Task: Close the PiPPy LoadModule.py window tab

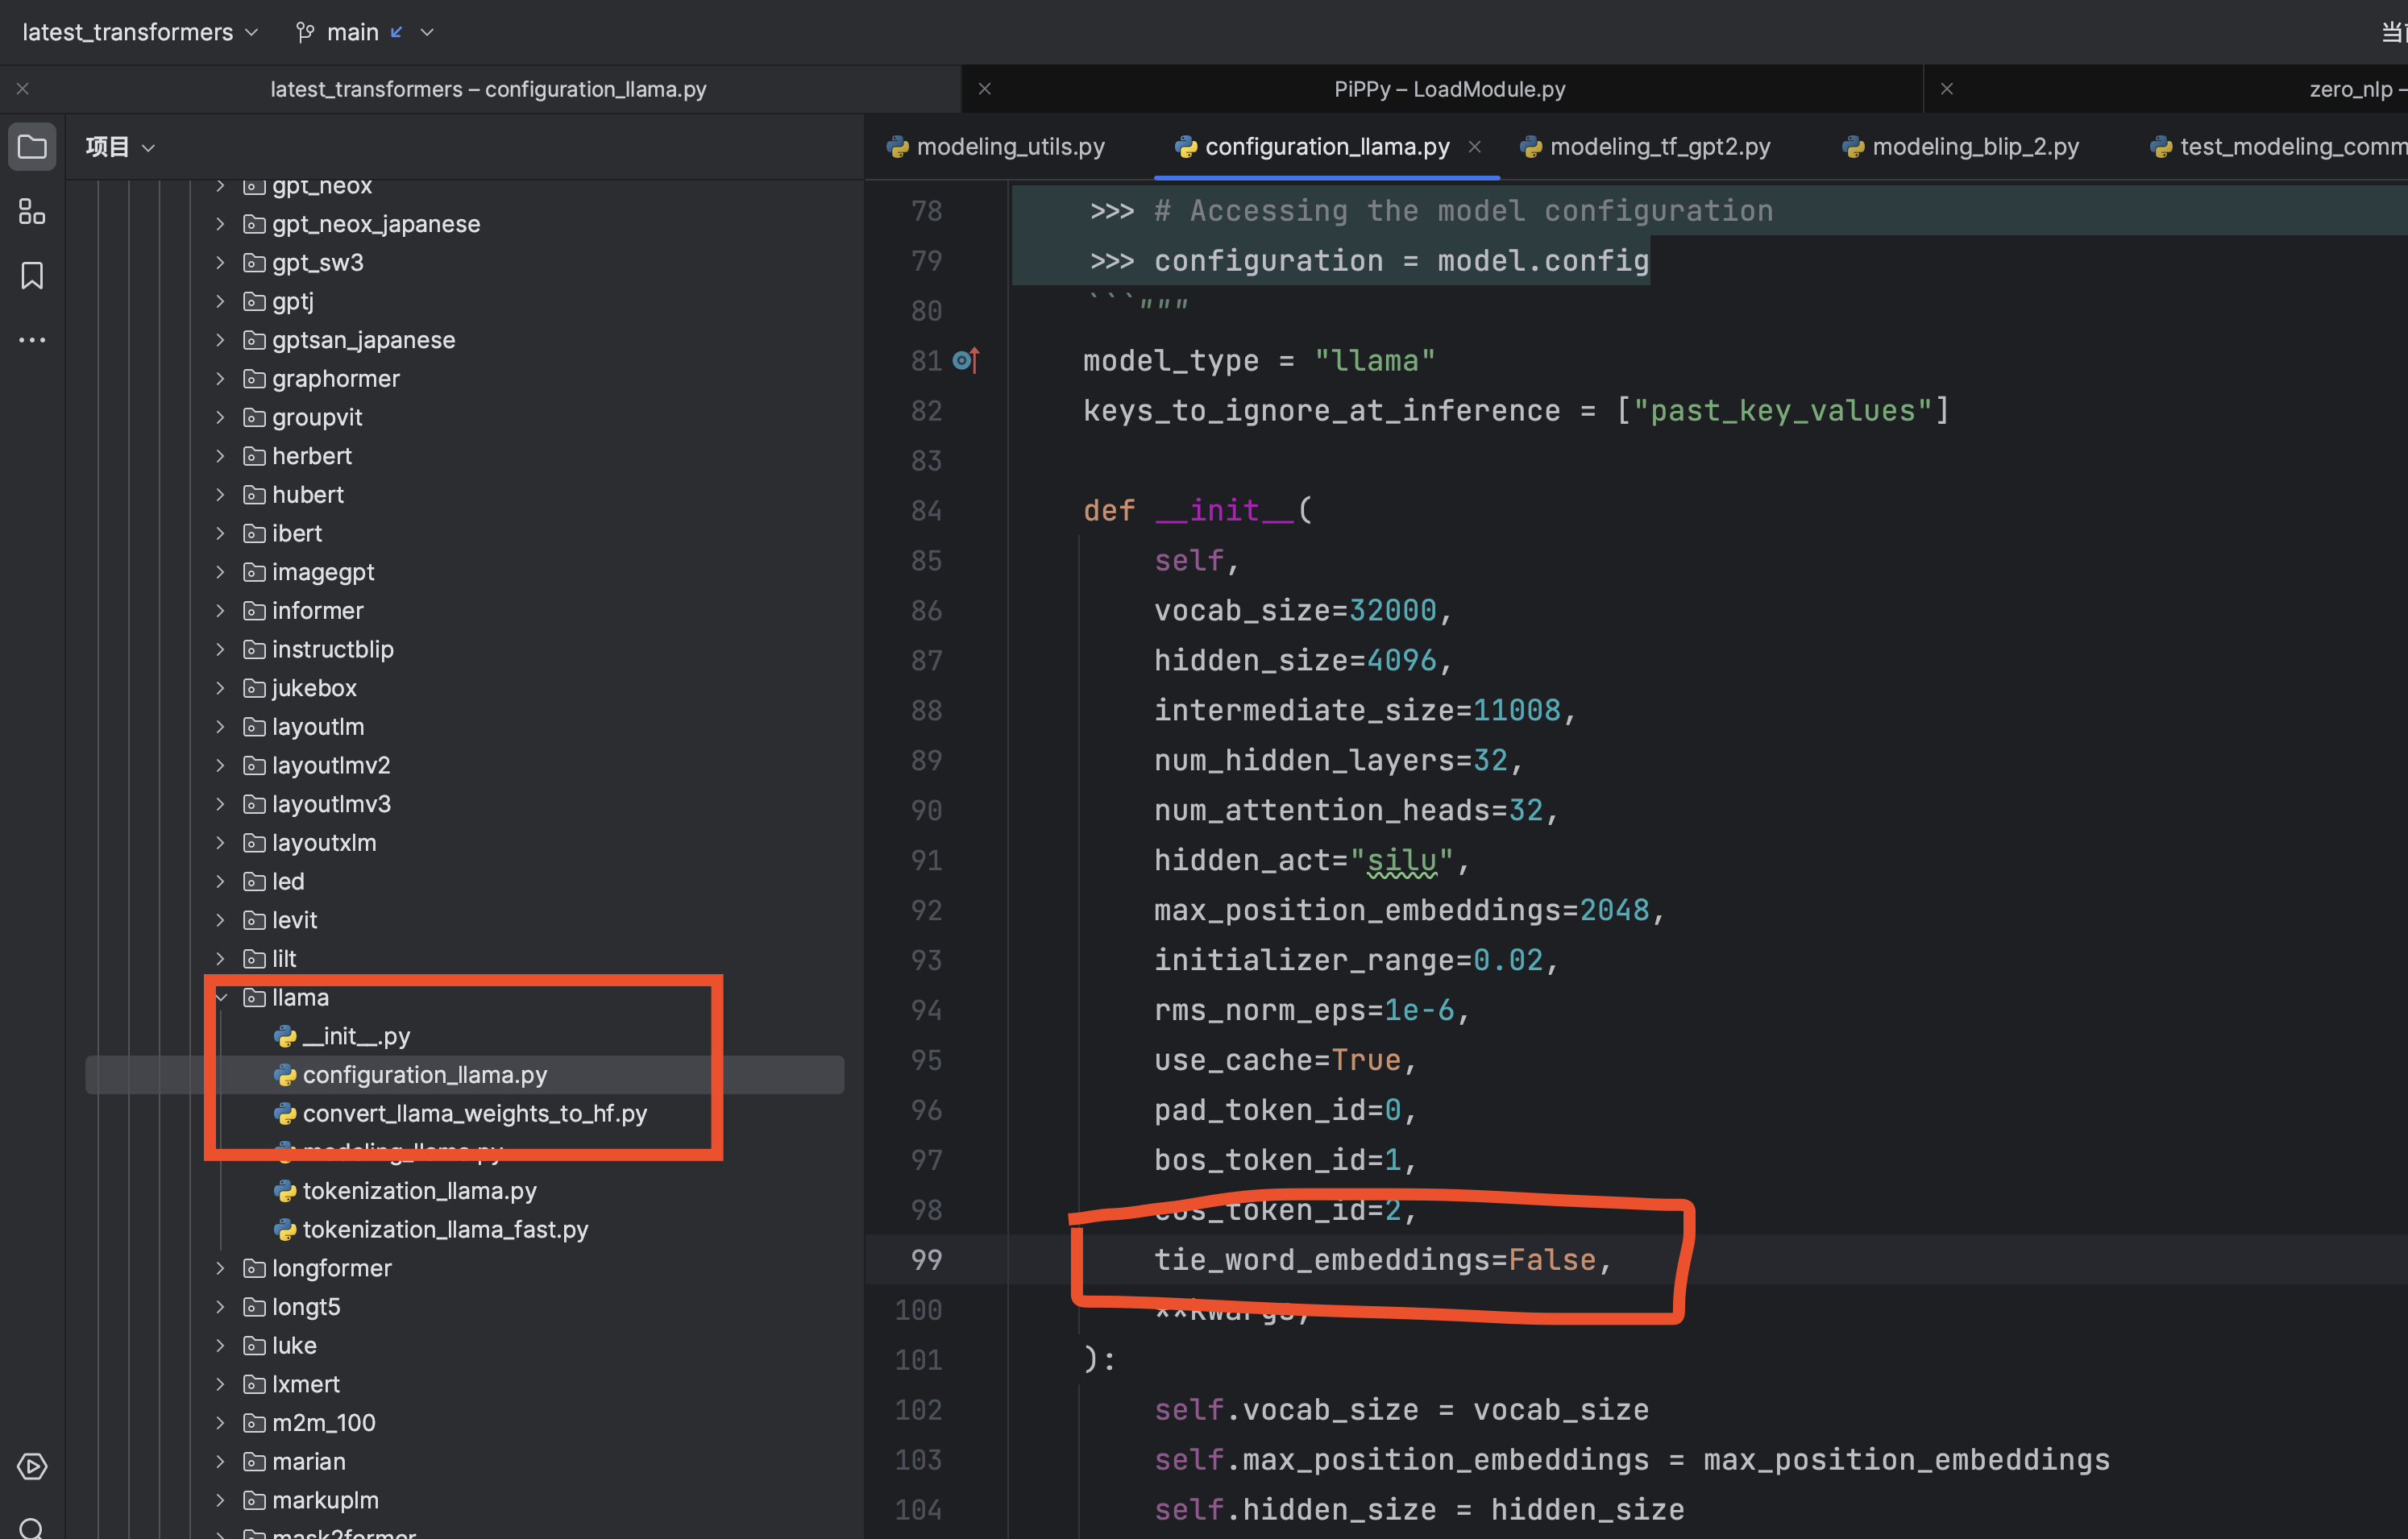Action: (x=984, y=89)
